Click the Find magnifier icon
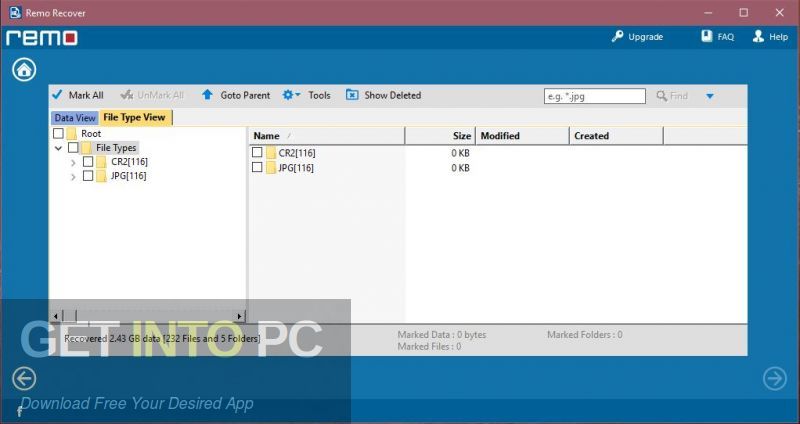 [662, 96]
